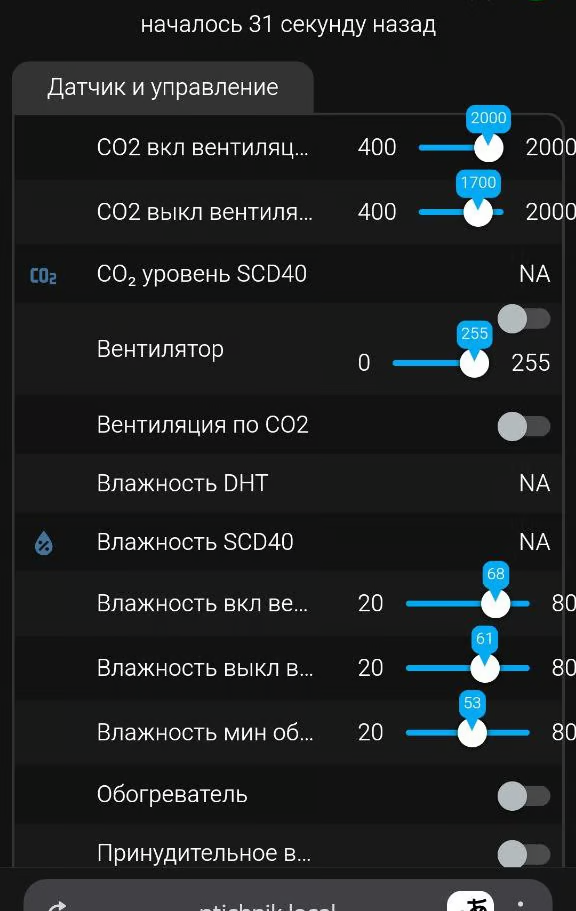Click the Влажность мин slider handle at 53
Screen dimensions: 576x911
[472, 733]
